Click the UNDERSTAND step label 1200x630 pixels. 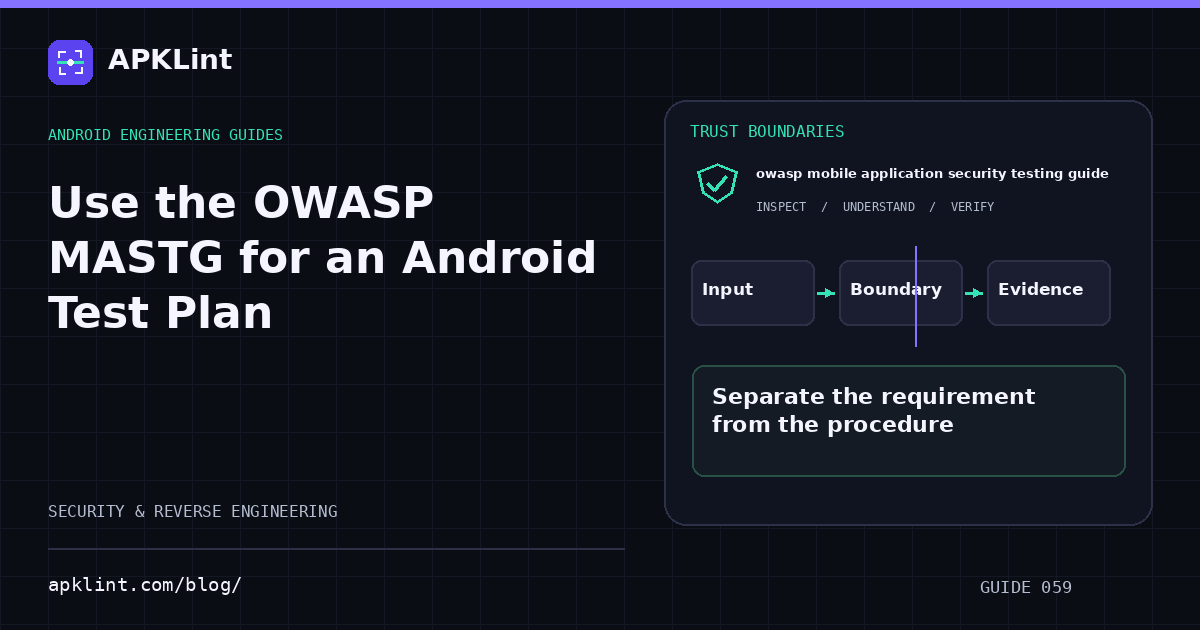(x=879, y=207)
